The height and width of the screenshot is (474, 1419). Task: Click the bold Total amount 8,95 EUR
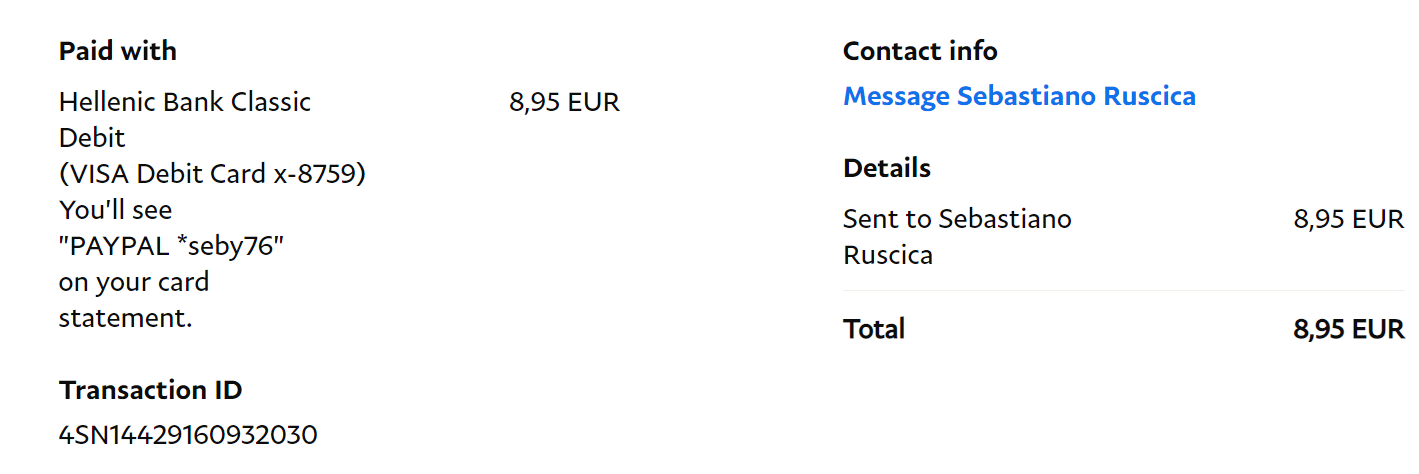tap(1348, 329)
